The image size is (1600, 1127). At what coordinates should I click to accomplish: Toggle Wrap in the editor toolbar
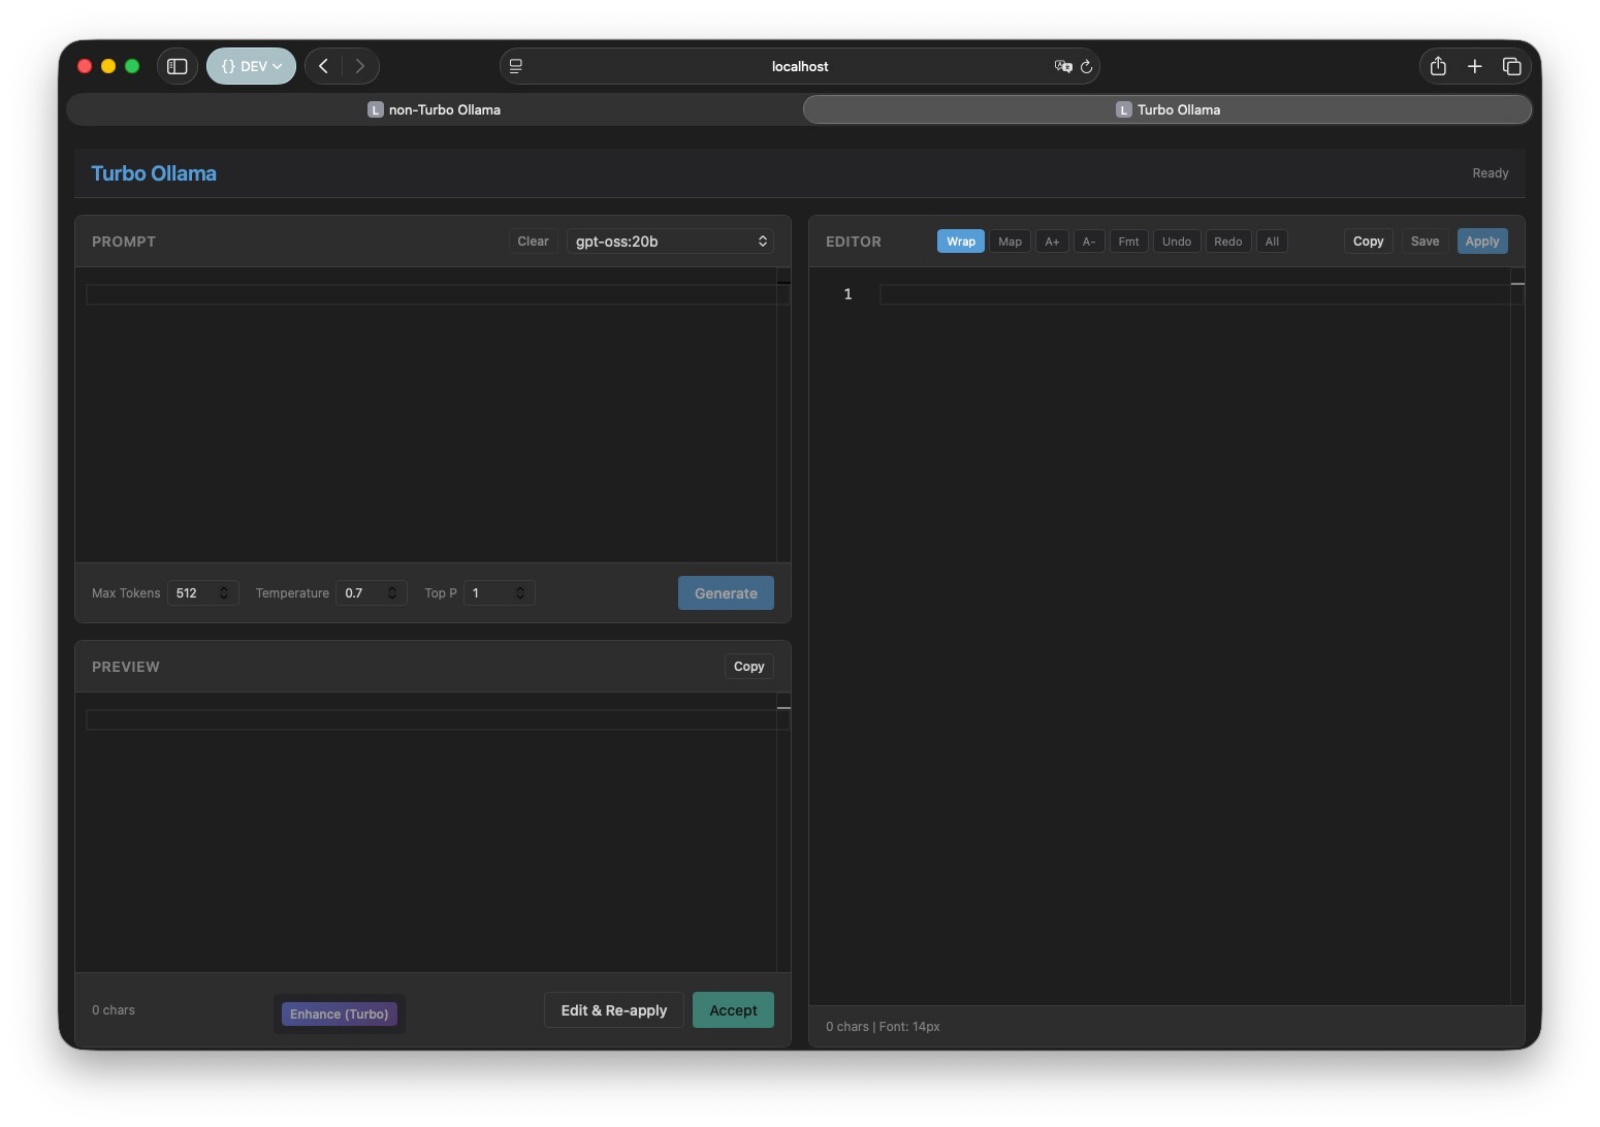click(x=961, y=241)
